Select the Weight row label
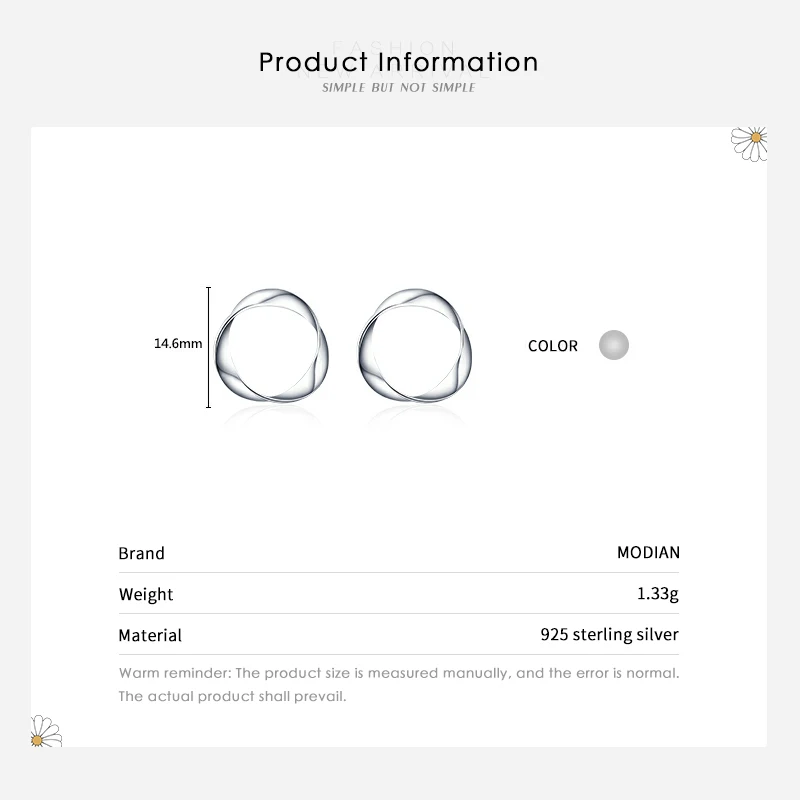This screenshot has height=800, width=800. tap(146, 594)
